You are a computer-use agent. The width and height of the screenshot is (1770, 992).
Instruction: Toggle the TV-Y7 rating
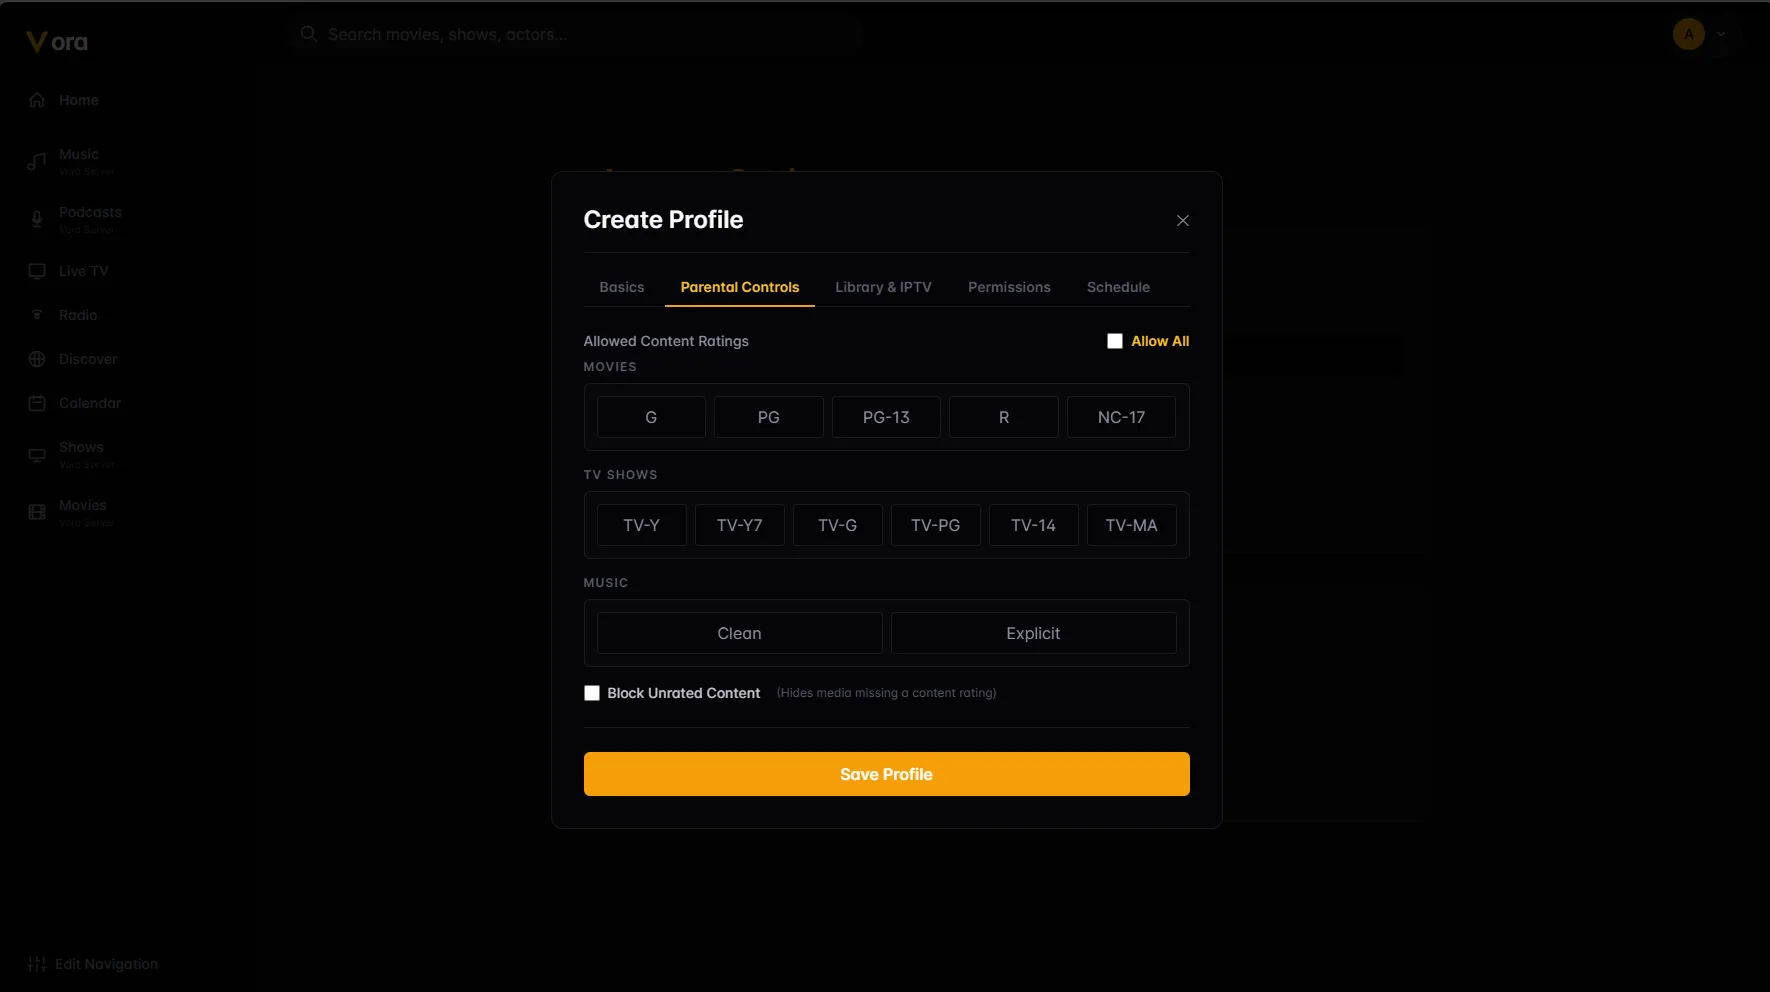[739, 525]
